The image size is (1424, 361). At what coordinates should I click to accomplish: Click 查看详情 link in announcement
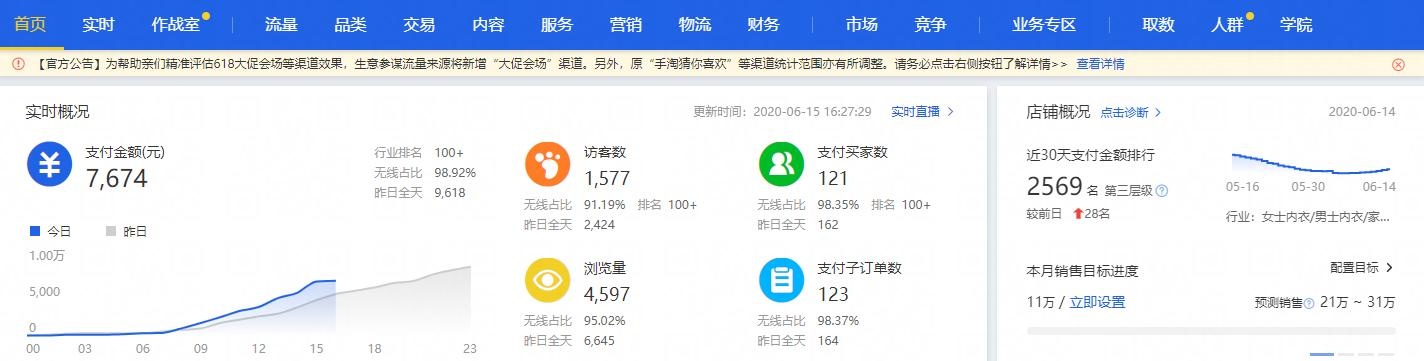[x=1100, y=64]
